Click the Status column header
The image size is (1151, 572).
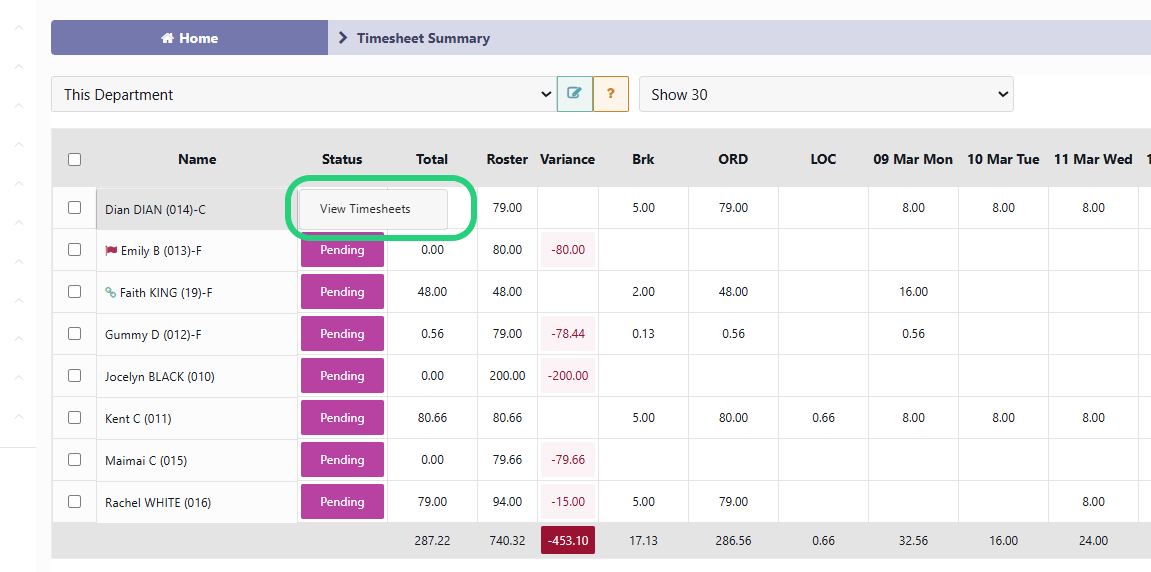point(342,159)
